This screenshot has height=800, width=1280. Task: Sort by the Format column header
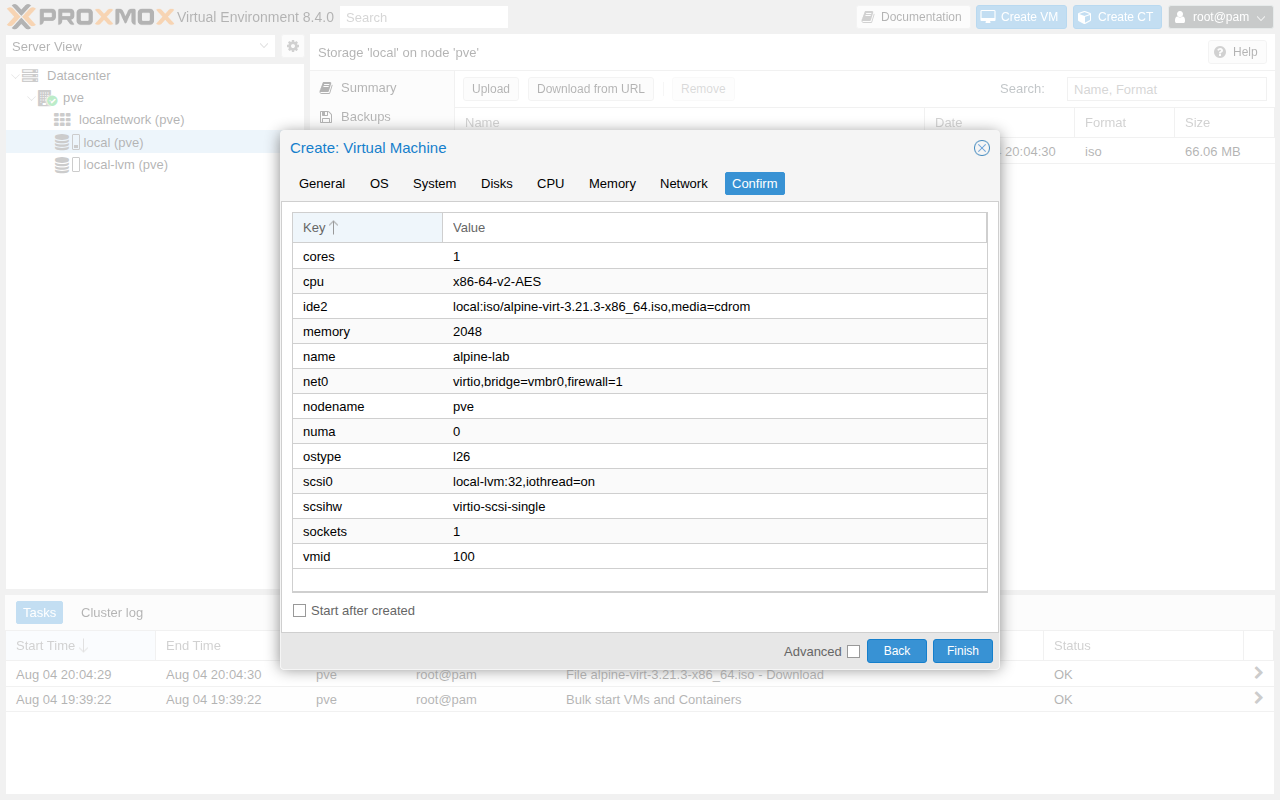1124,123
